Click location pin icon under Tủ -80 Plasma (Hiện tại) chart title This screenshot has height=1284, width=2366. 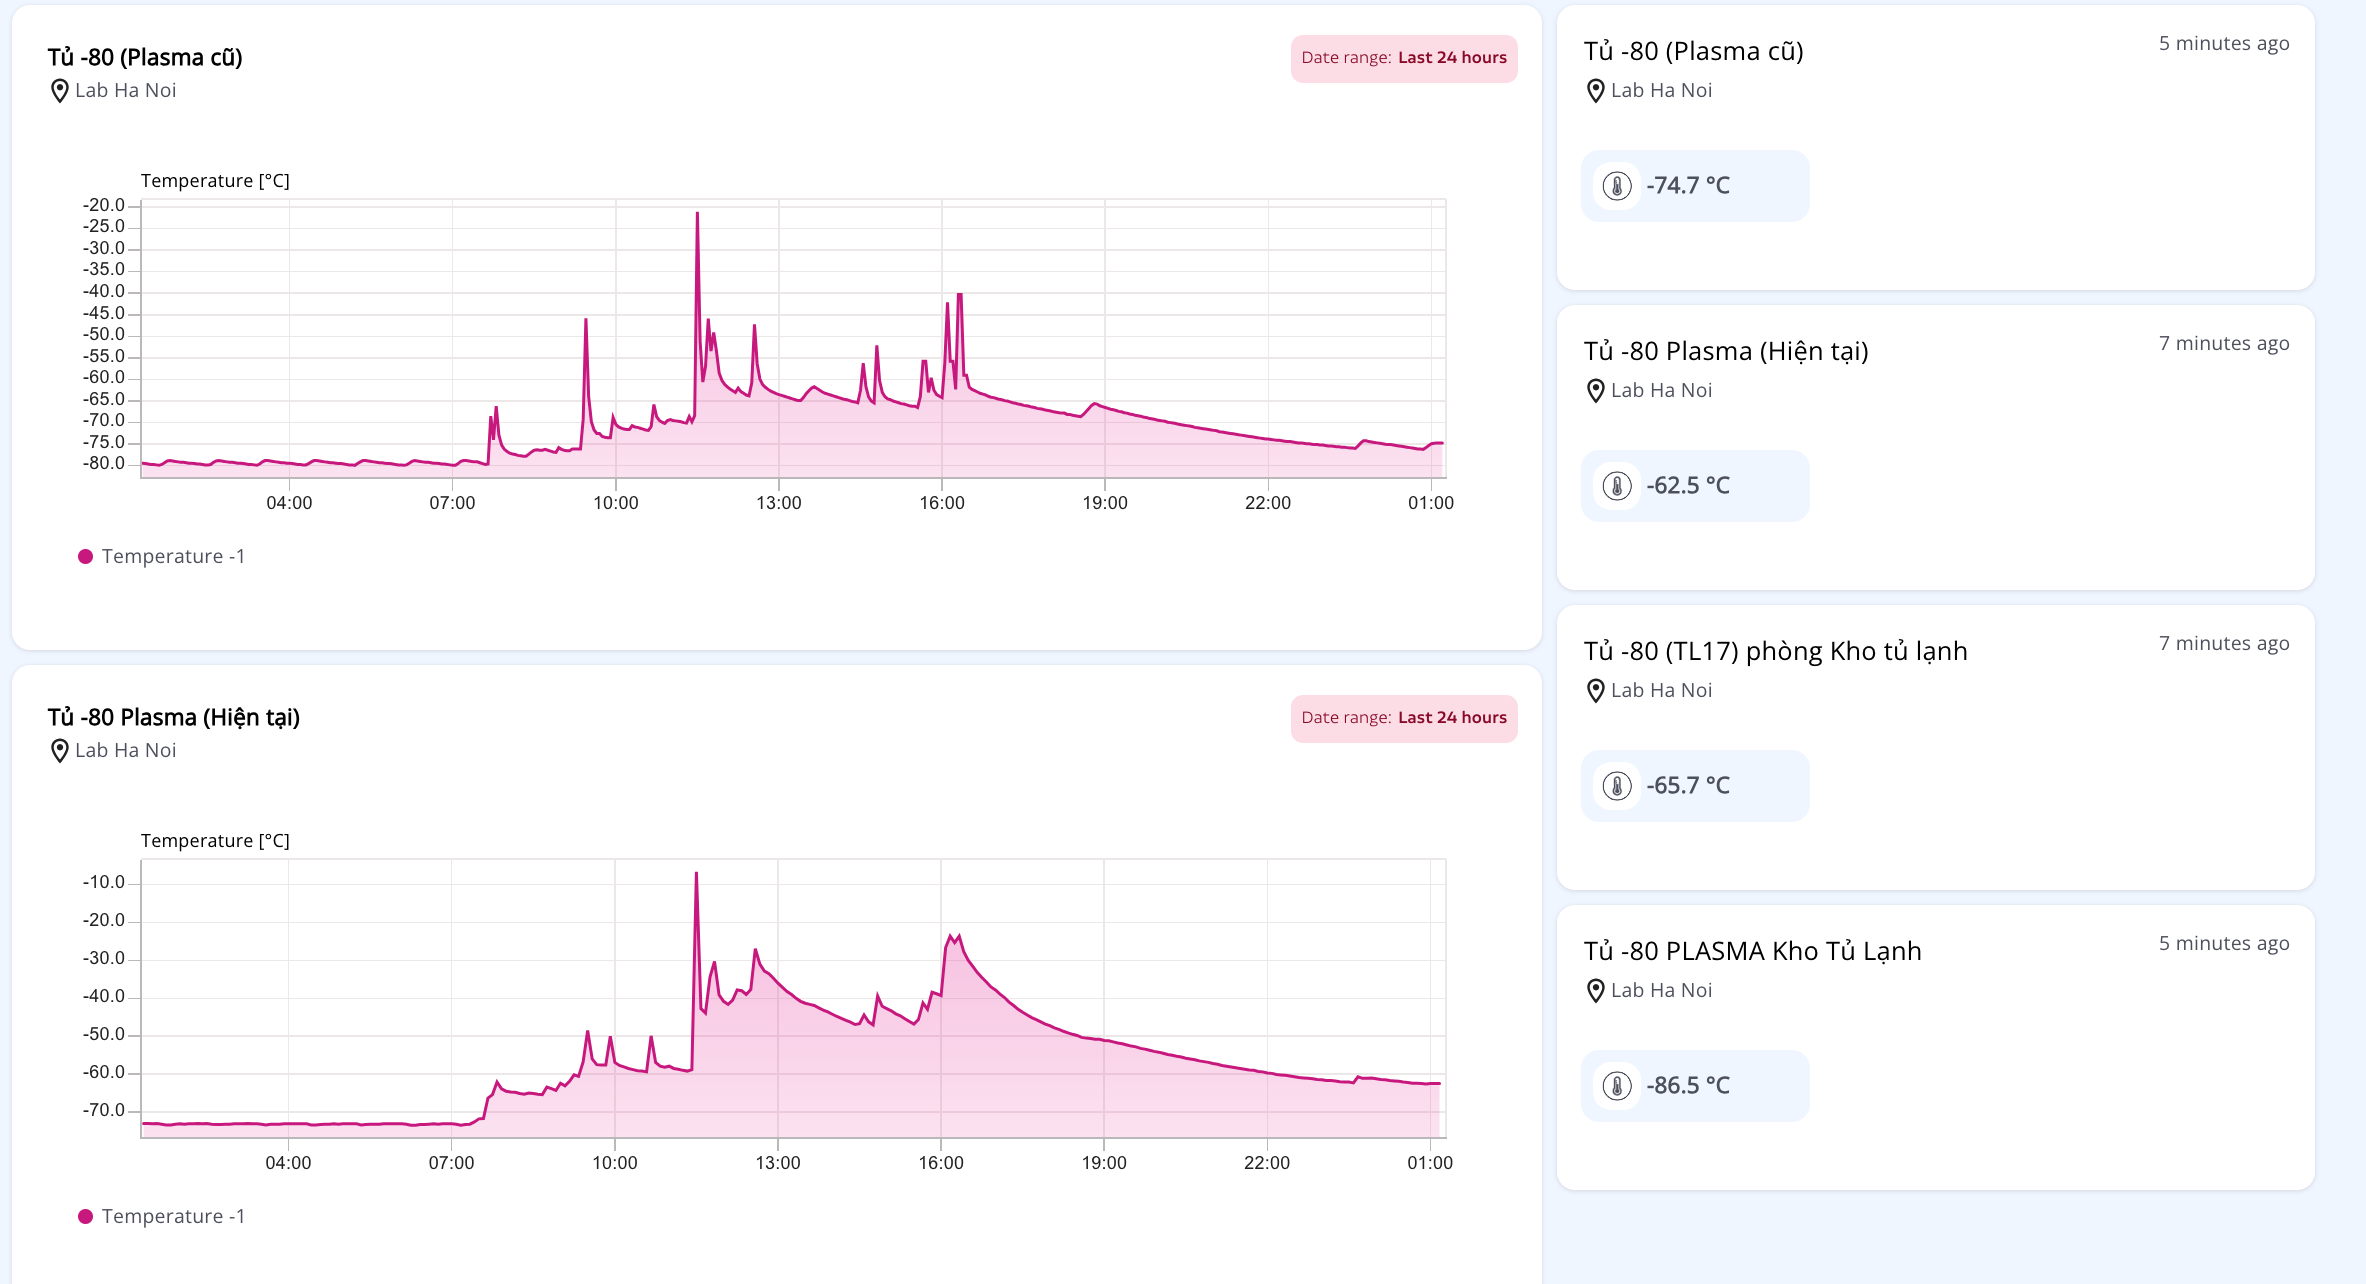click(60, 751)
